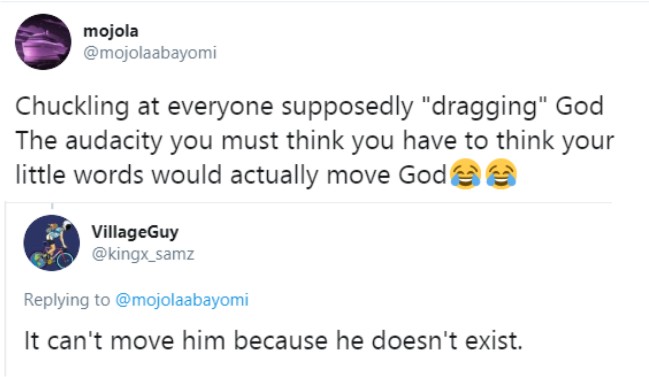Click the @kingx_samz handle
Viewport: 649px width, 377px height.
pos(143,254)
